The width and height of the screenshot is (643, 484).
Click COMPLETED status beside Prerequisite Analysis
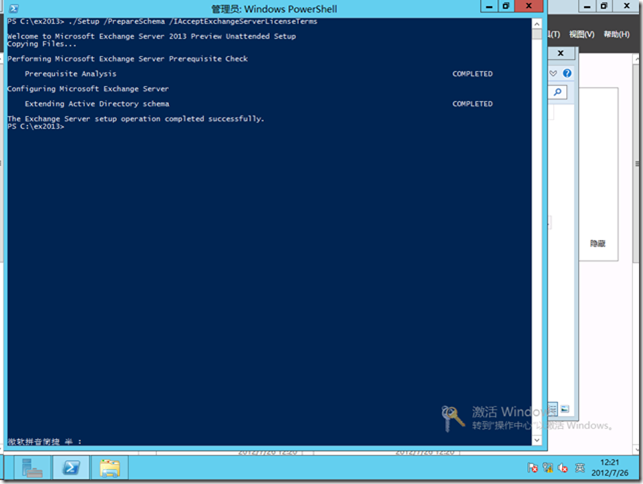(x=472, y=74)
